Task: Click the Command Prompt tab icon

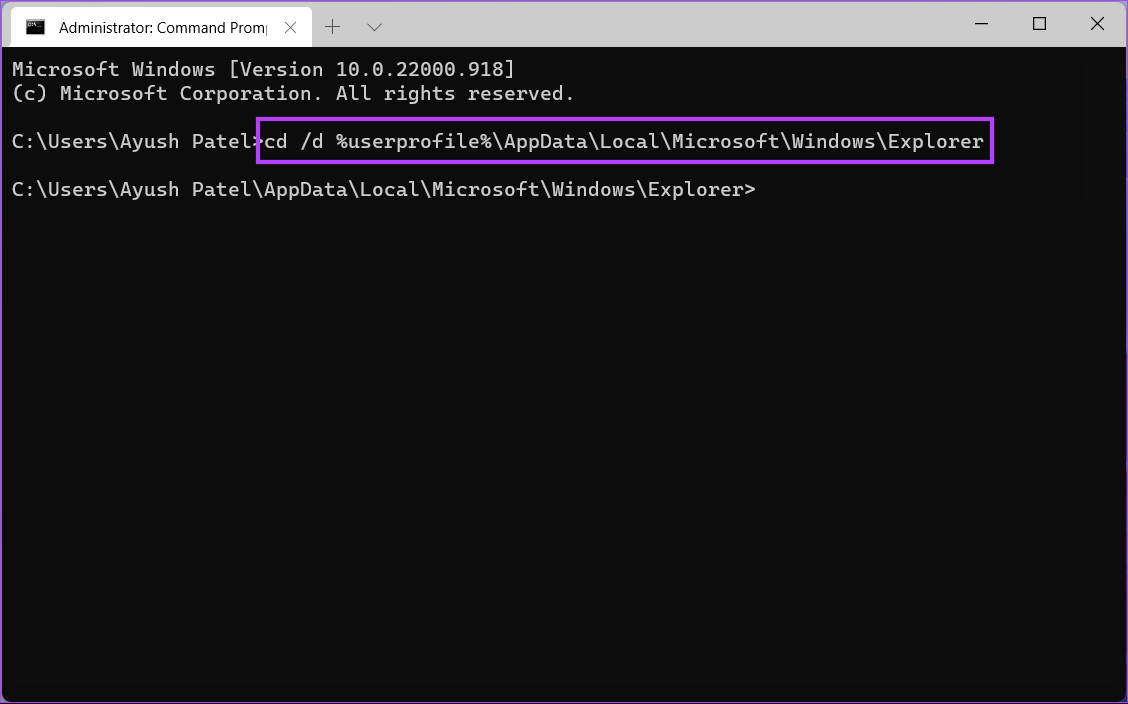Action: point(36,27)
